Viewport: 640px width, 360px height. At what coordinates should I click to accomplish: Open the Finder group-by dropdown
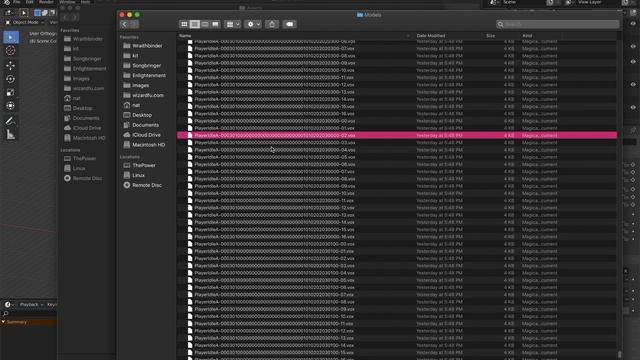233,24
